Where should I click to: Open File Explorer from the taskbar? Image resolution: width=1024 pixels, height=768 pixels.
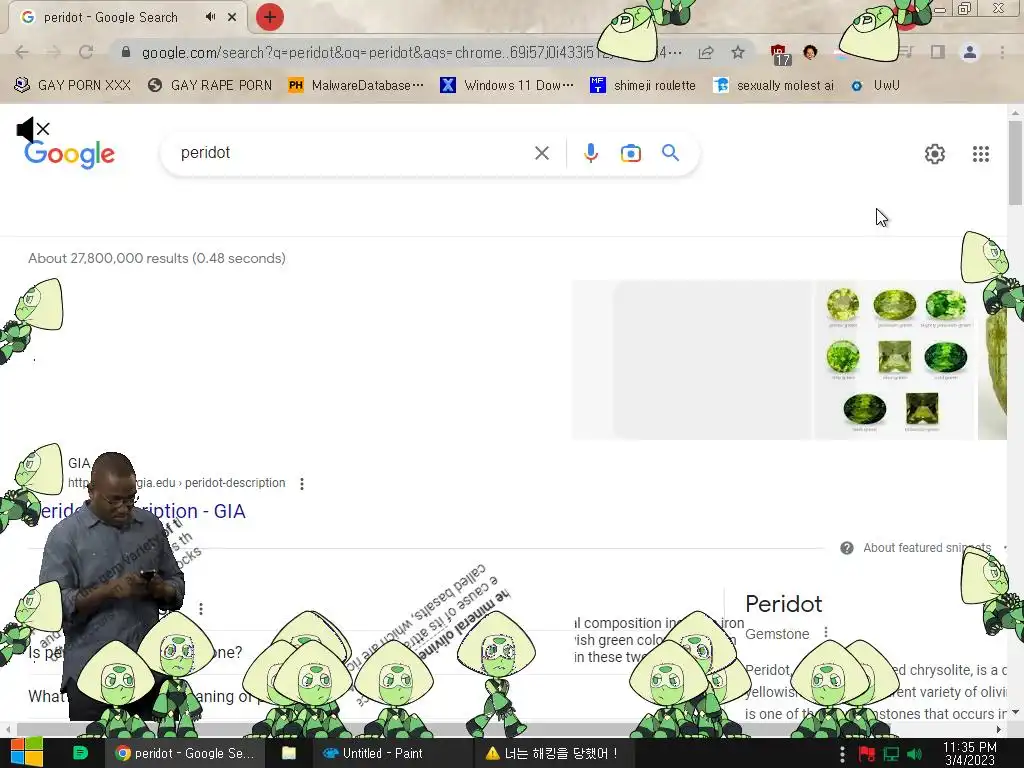click(x=289, y=753)
